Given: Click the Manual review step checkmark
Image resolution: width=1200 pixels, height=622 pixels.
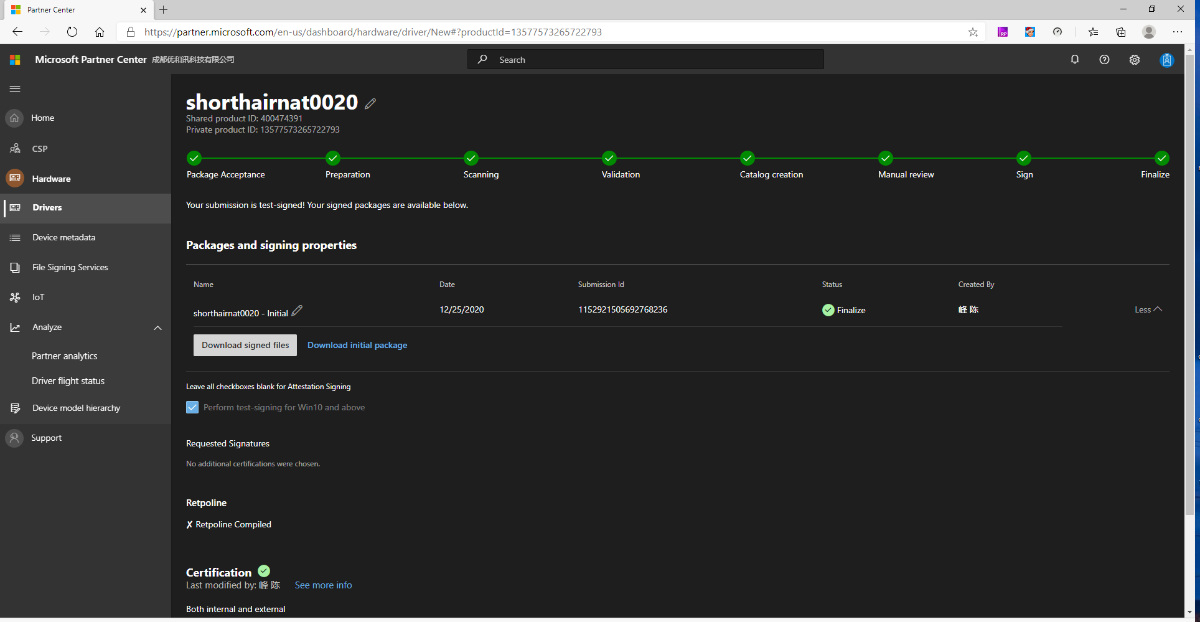Looking at the screenshot, I should (885, 158).
